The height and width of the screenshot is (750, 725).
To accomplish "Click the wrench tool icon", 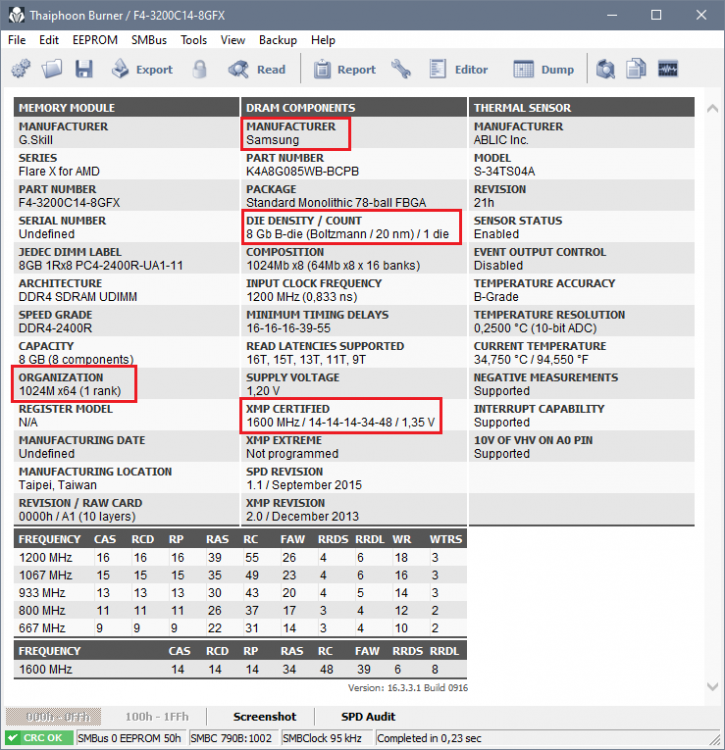I will pyautogui.click(x=401, y=69).
